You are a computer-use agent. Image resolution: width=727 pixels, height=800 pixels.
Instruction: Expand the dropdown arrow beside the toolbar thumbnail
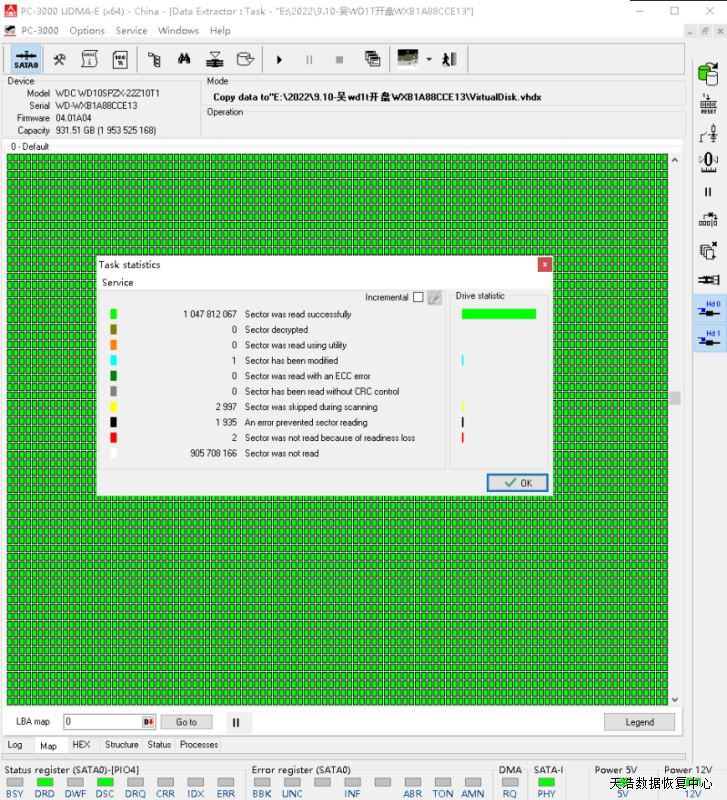click(x=429, y=59)
